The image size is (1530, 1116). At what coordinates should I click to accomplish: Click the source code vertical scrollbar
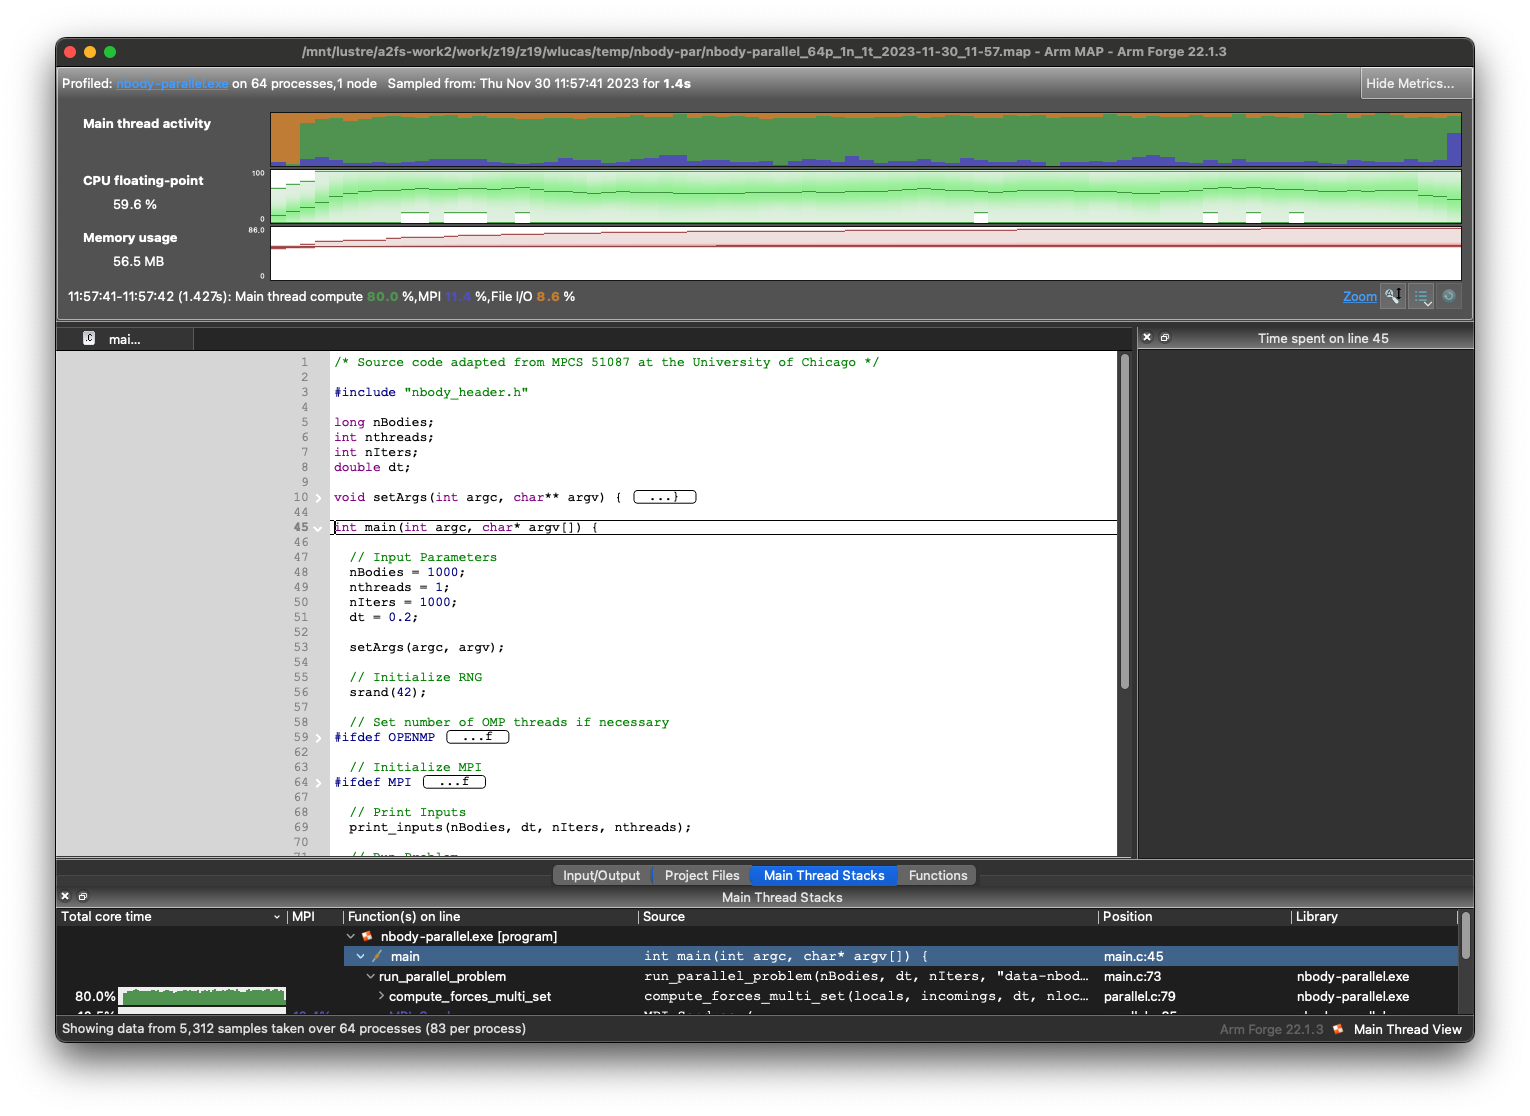1125,522
